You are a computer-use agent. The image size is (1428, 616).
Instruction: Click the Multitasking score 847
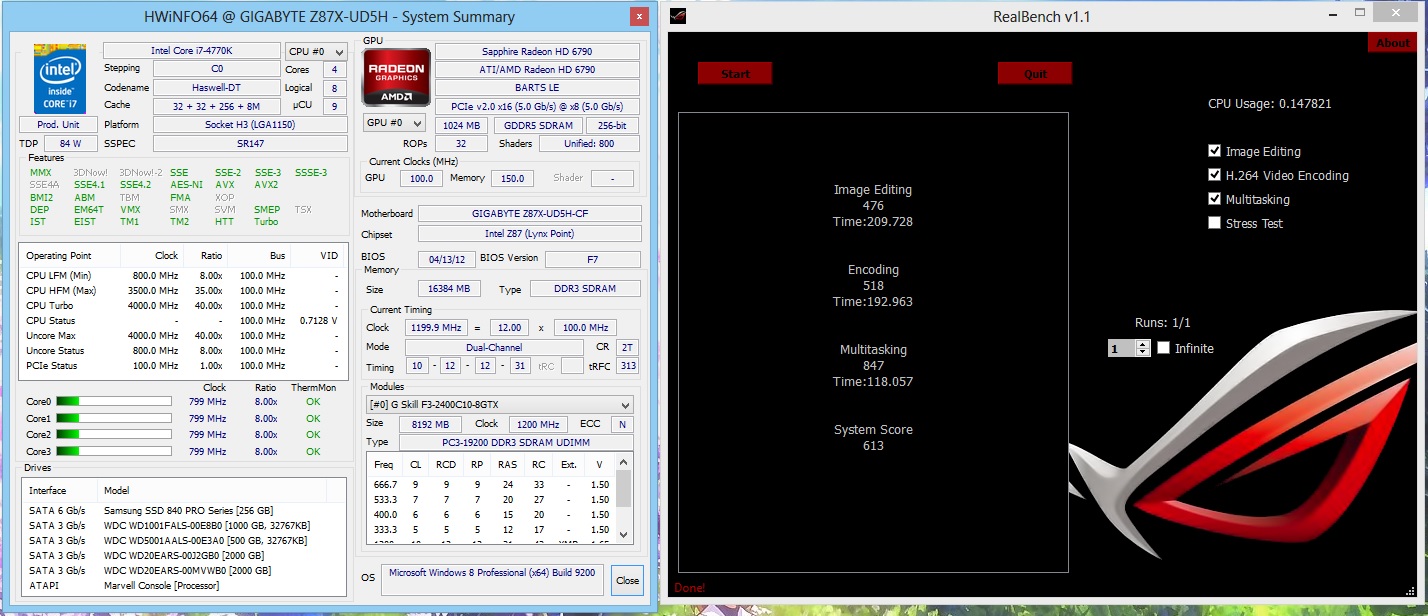pyautogui.click(x=873, y=366)
